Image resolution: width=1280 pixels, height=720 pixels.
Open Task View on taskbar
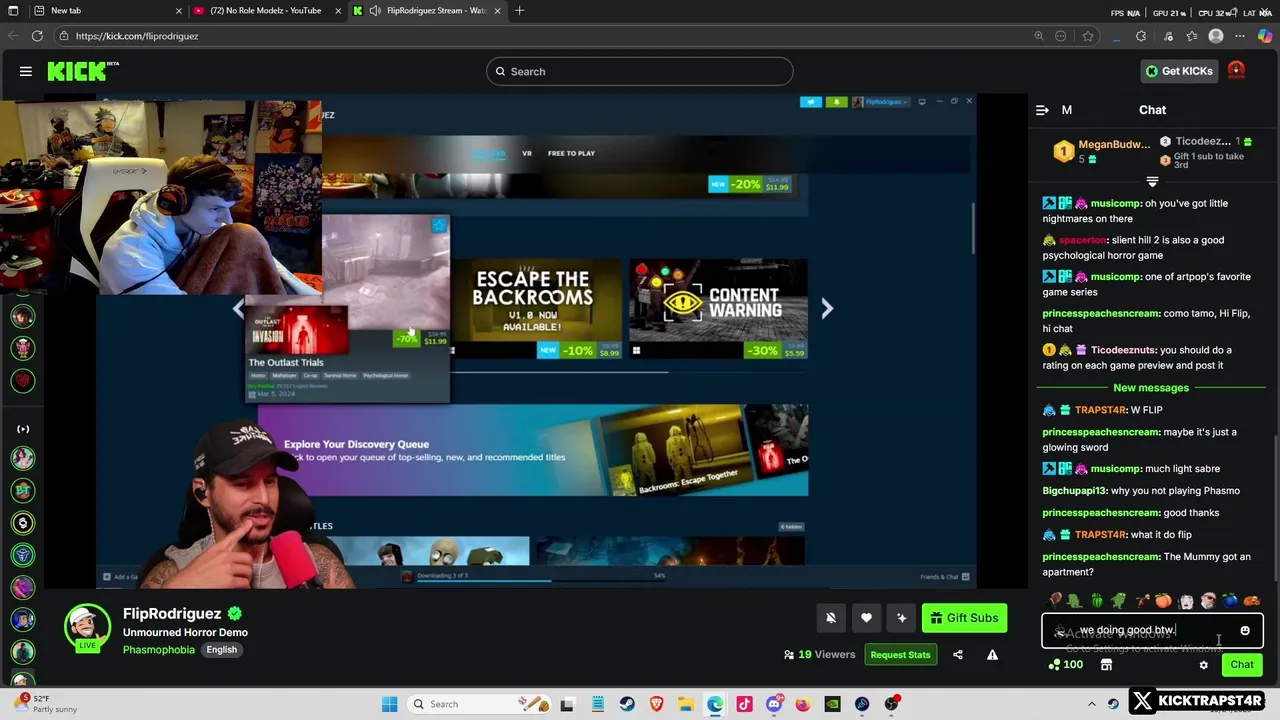coord(567,704)
